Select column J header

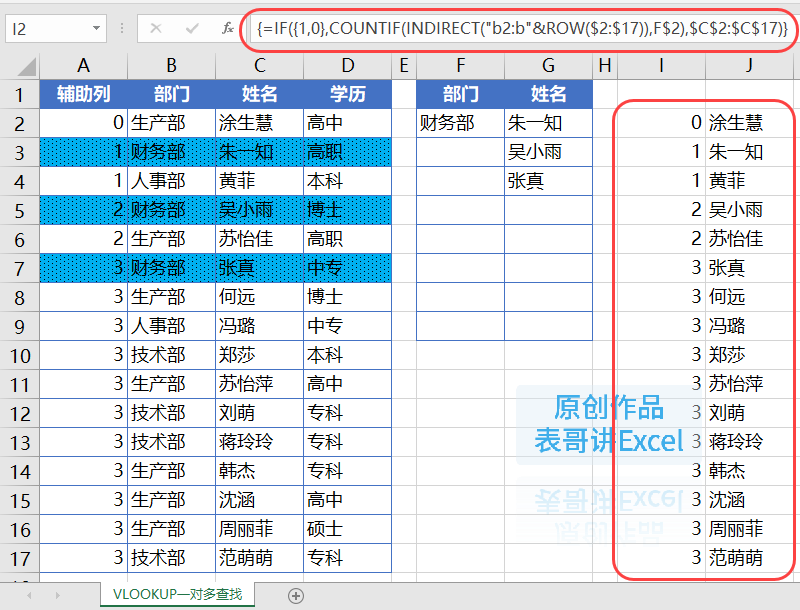[749, 66]
